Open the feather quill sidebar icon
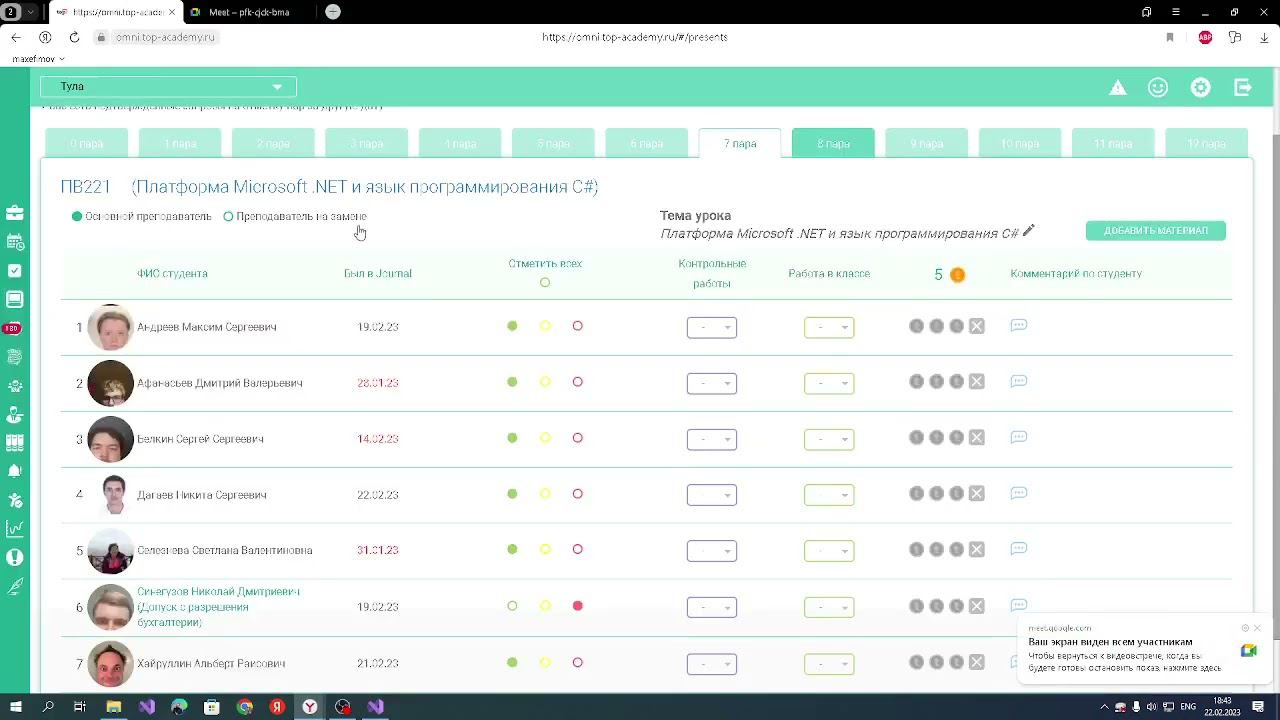This screenshot has width=1280, height=720. coord(15,587)
